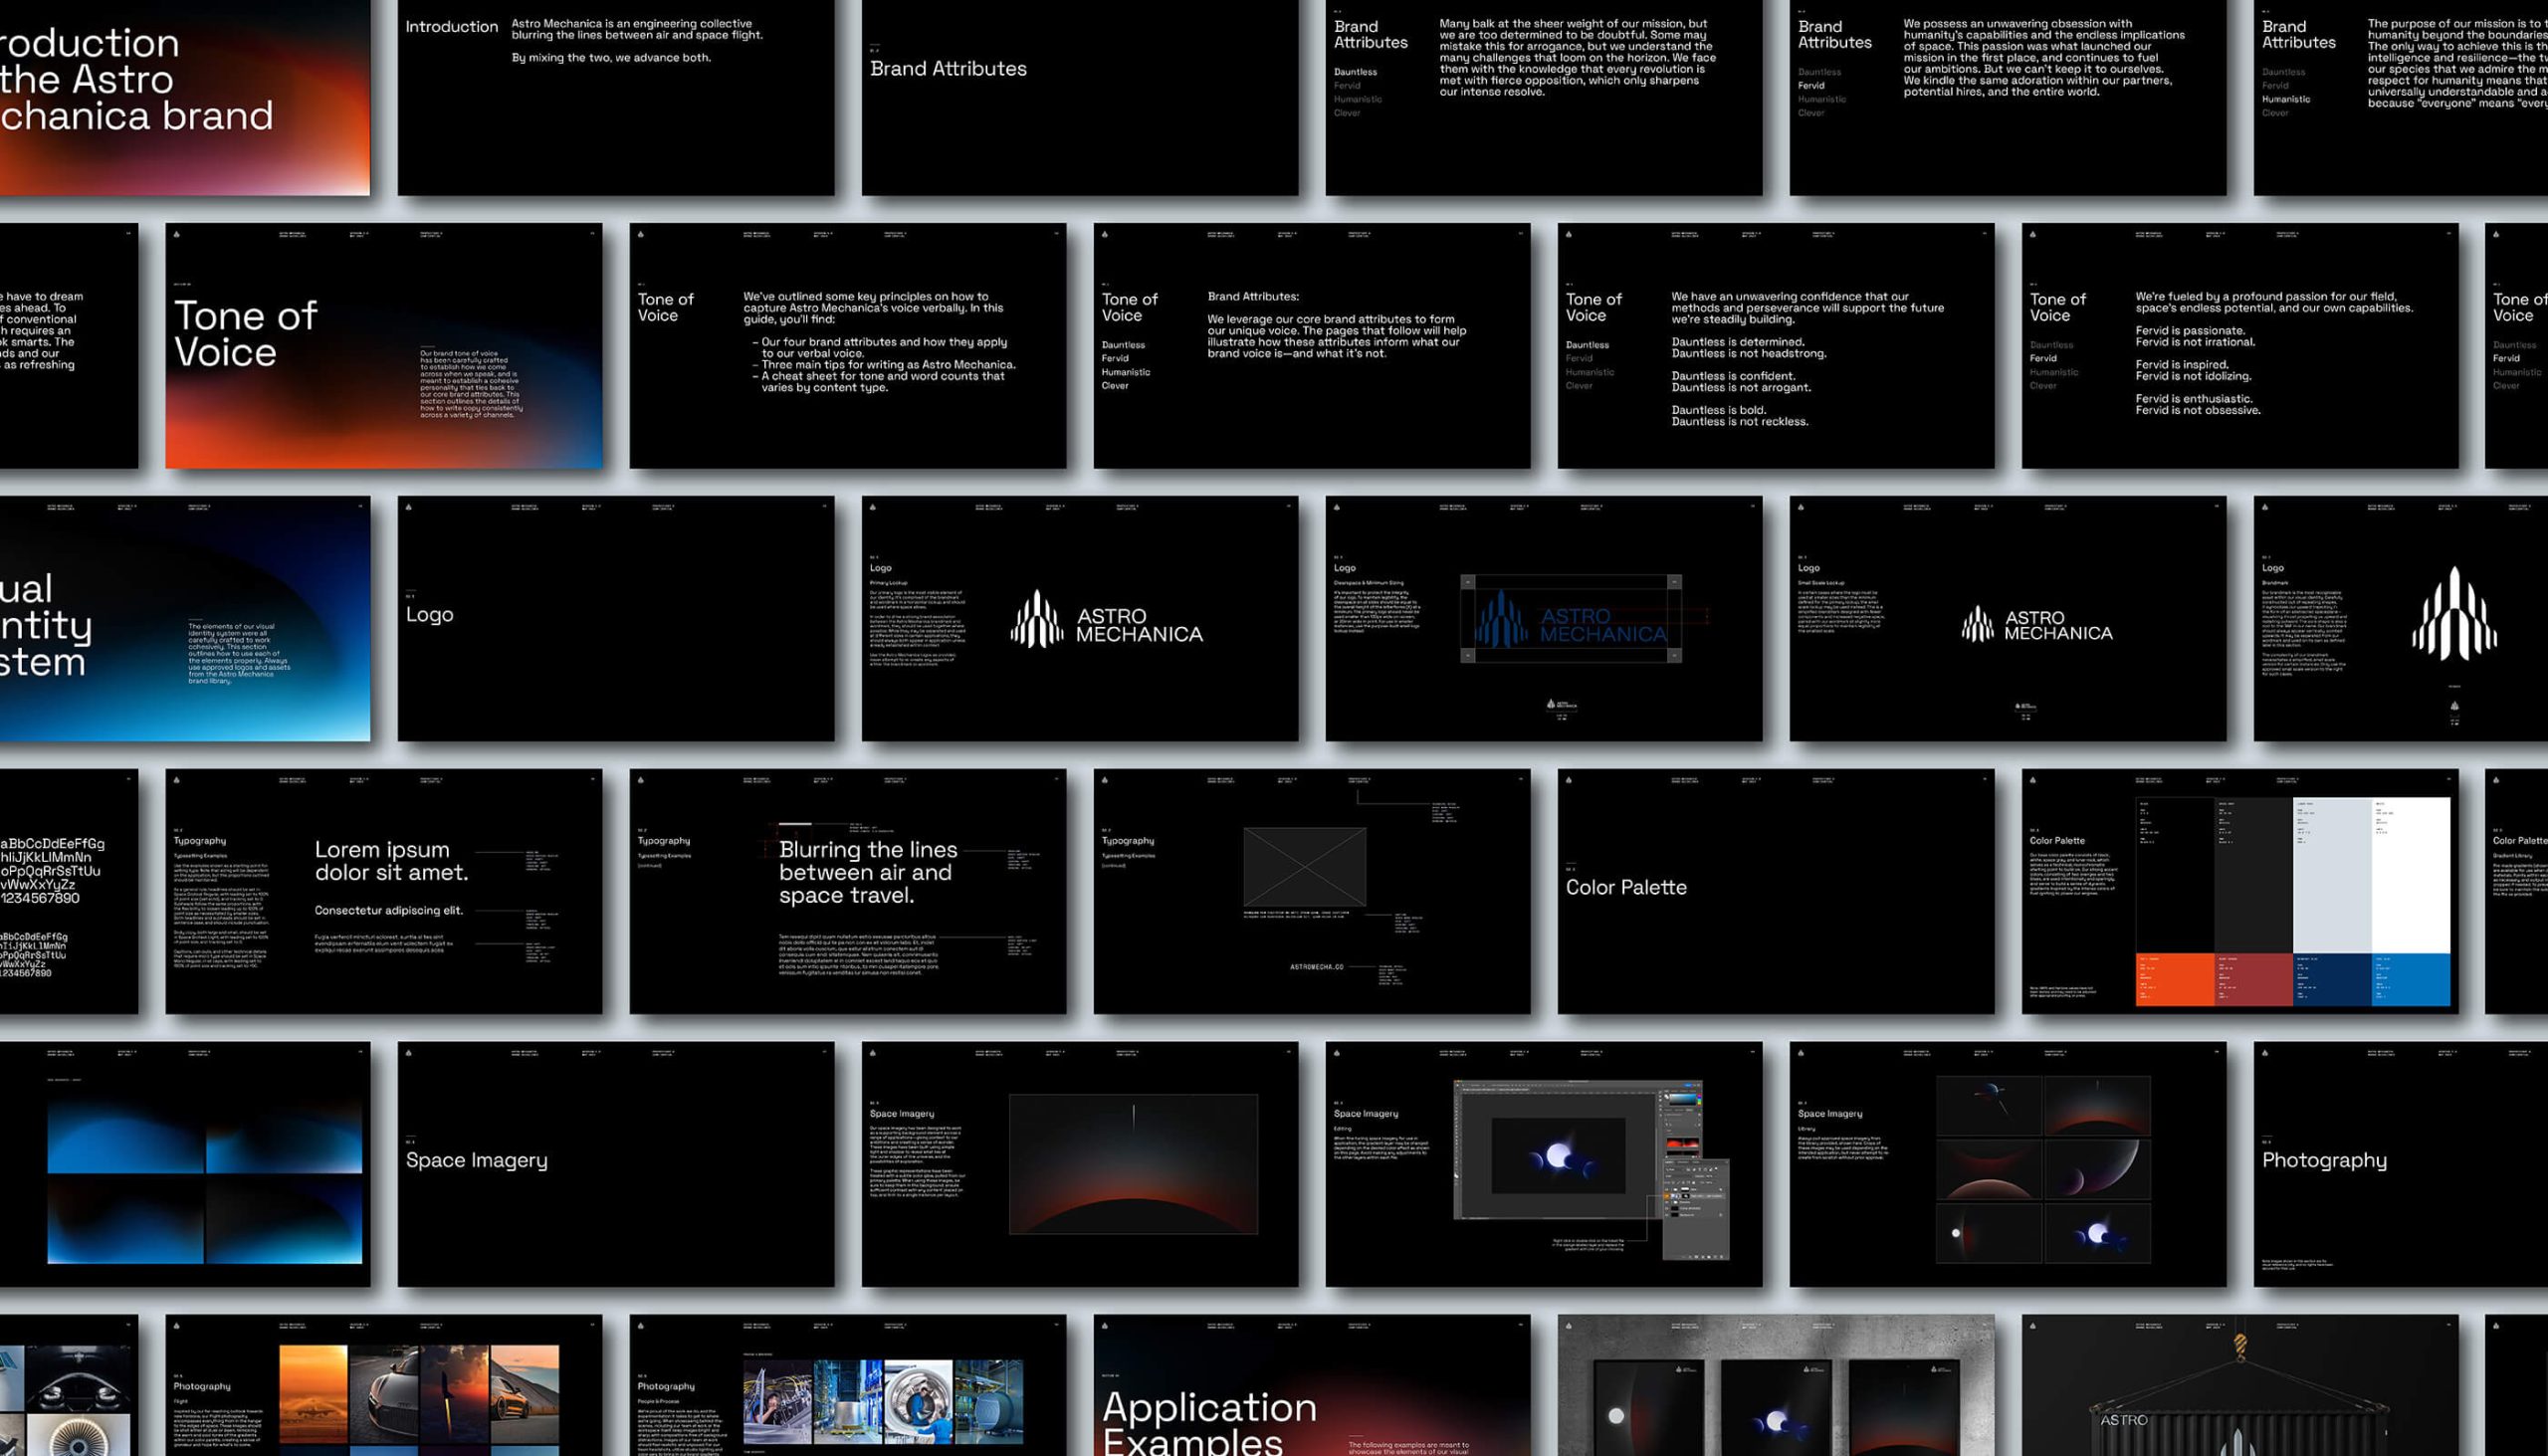This screenshot has width=2548, height=1456.
Task: Click the text 'By mixing the two, we advance both.'
Action: coord(611,58)
